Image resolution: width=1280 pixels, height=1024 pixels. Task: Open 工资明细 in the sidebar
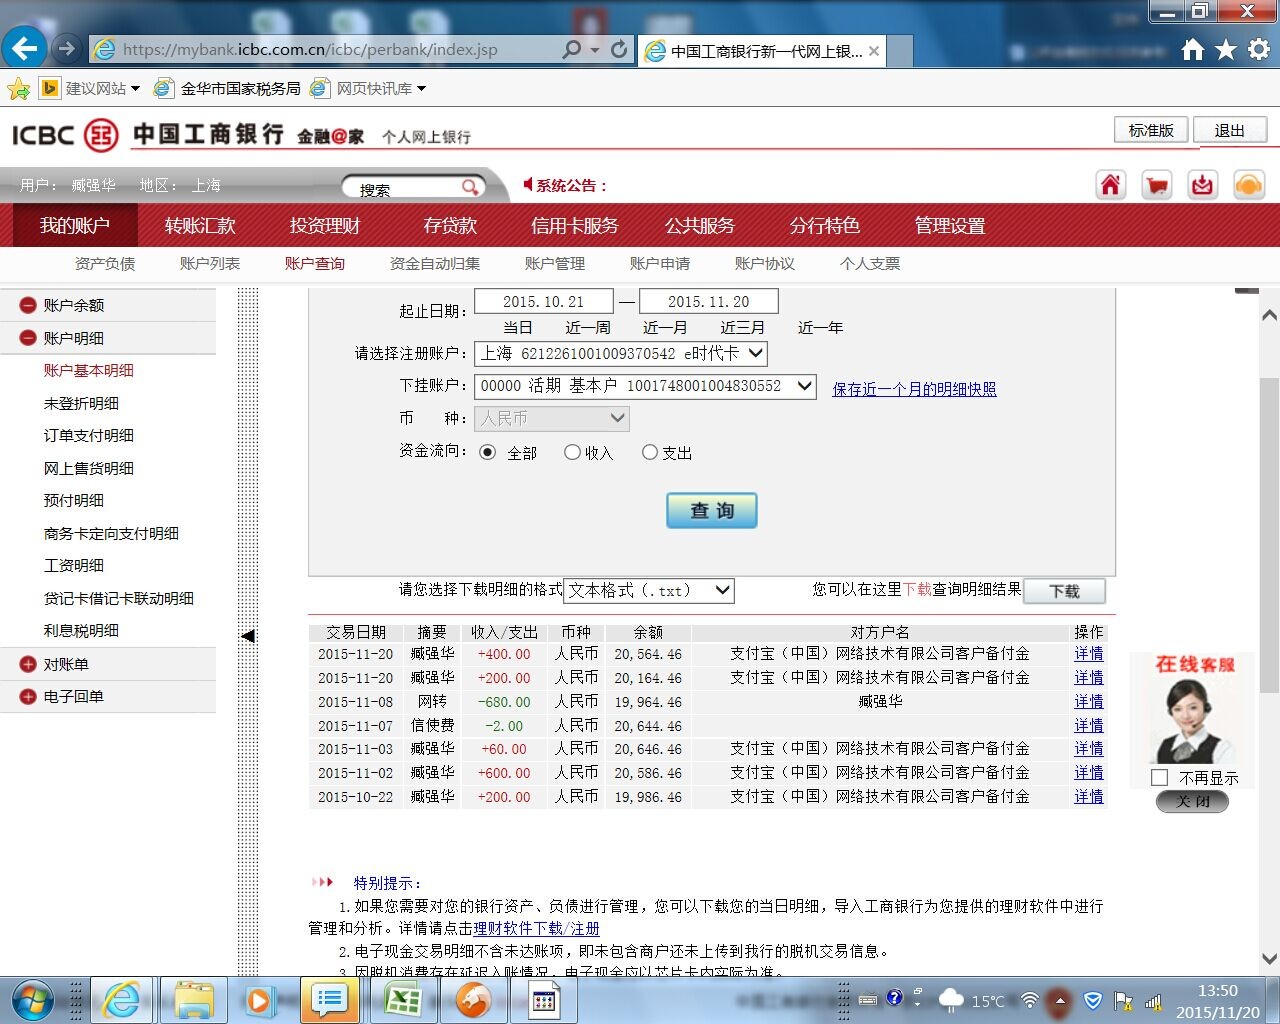click(x=74, y=565)
